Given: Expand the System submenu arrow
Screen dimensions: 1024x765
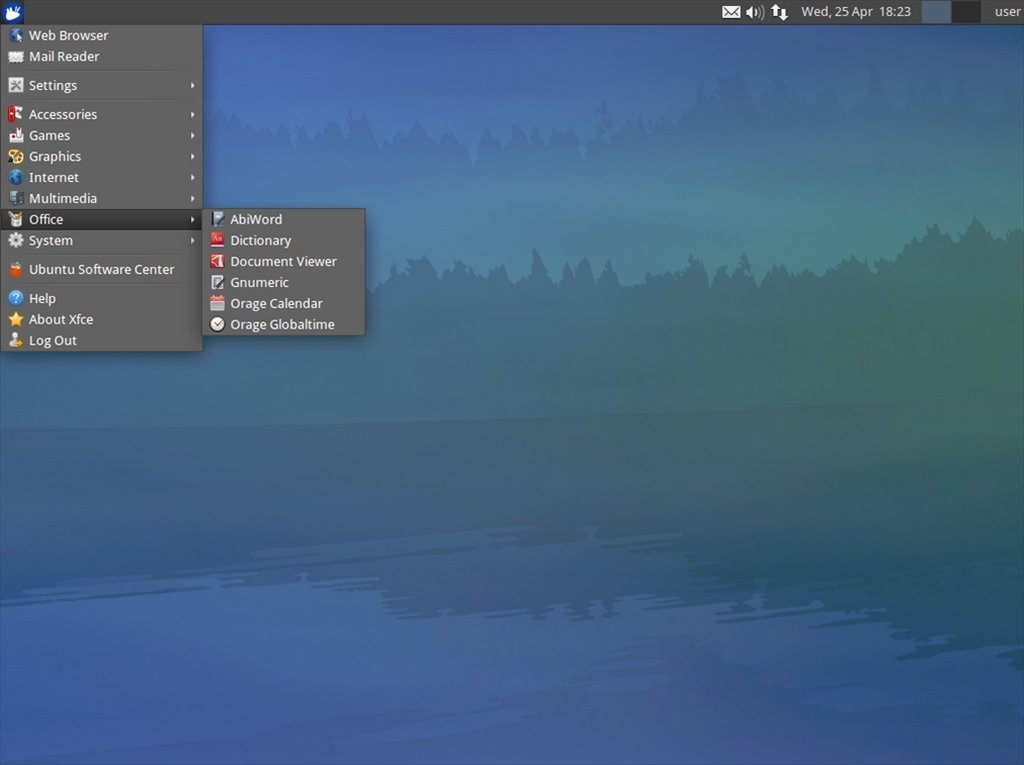Looking at the screenshot, I should pos(193,240).
